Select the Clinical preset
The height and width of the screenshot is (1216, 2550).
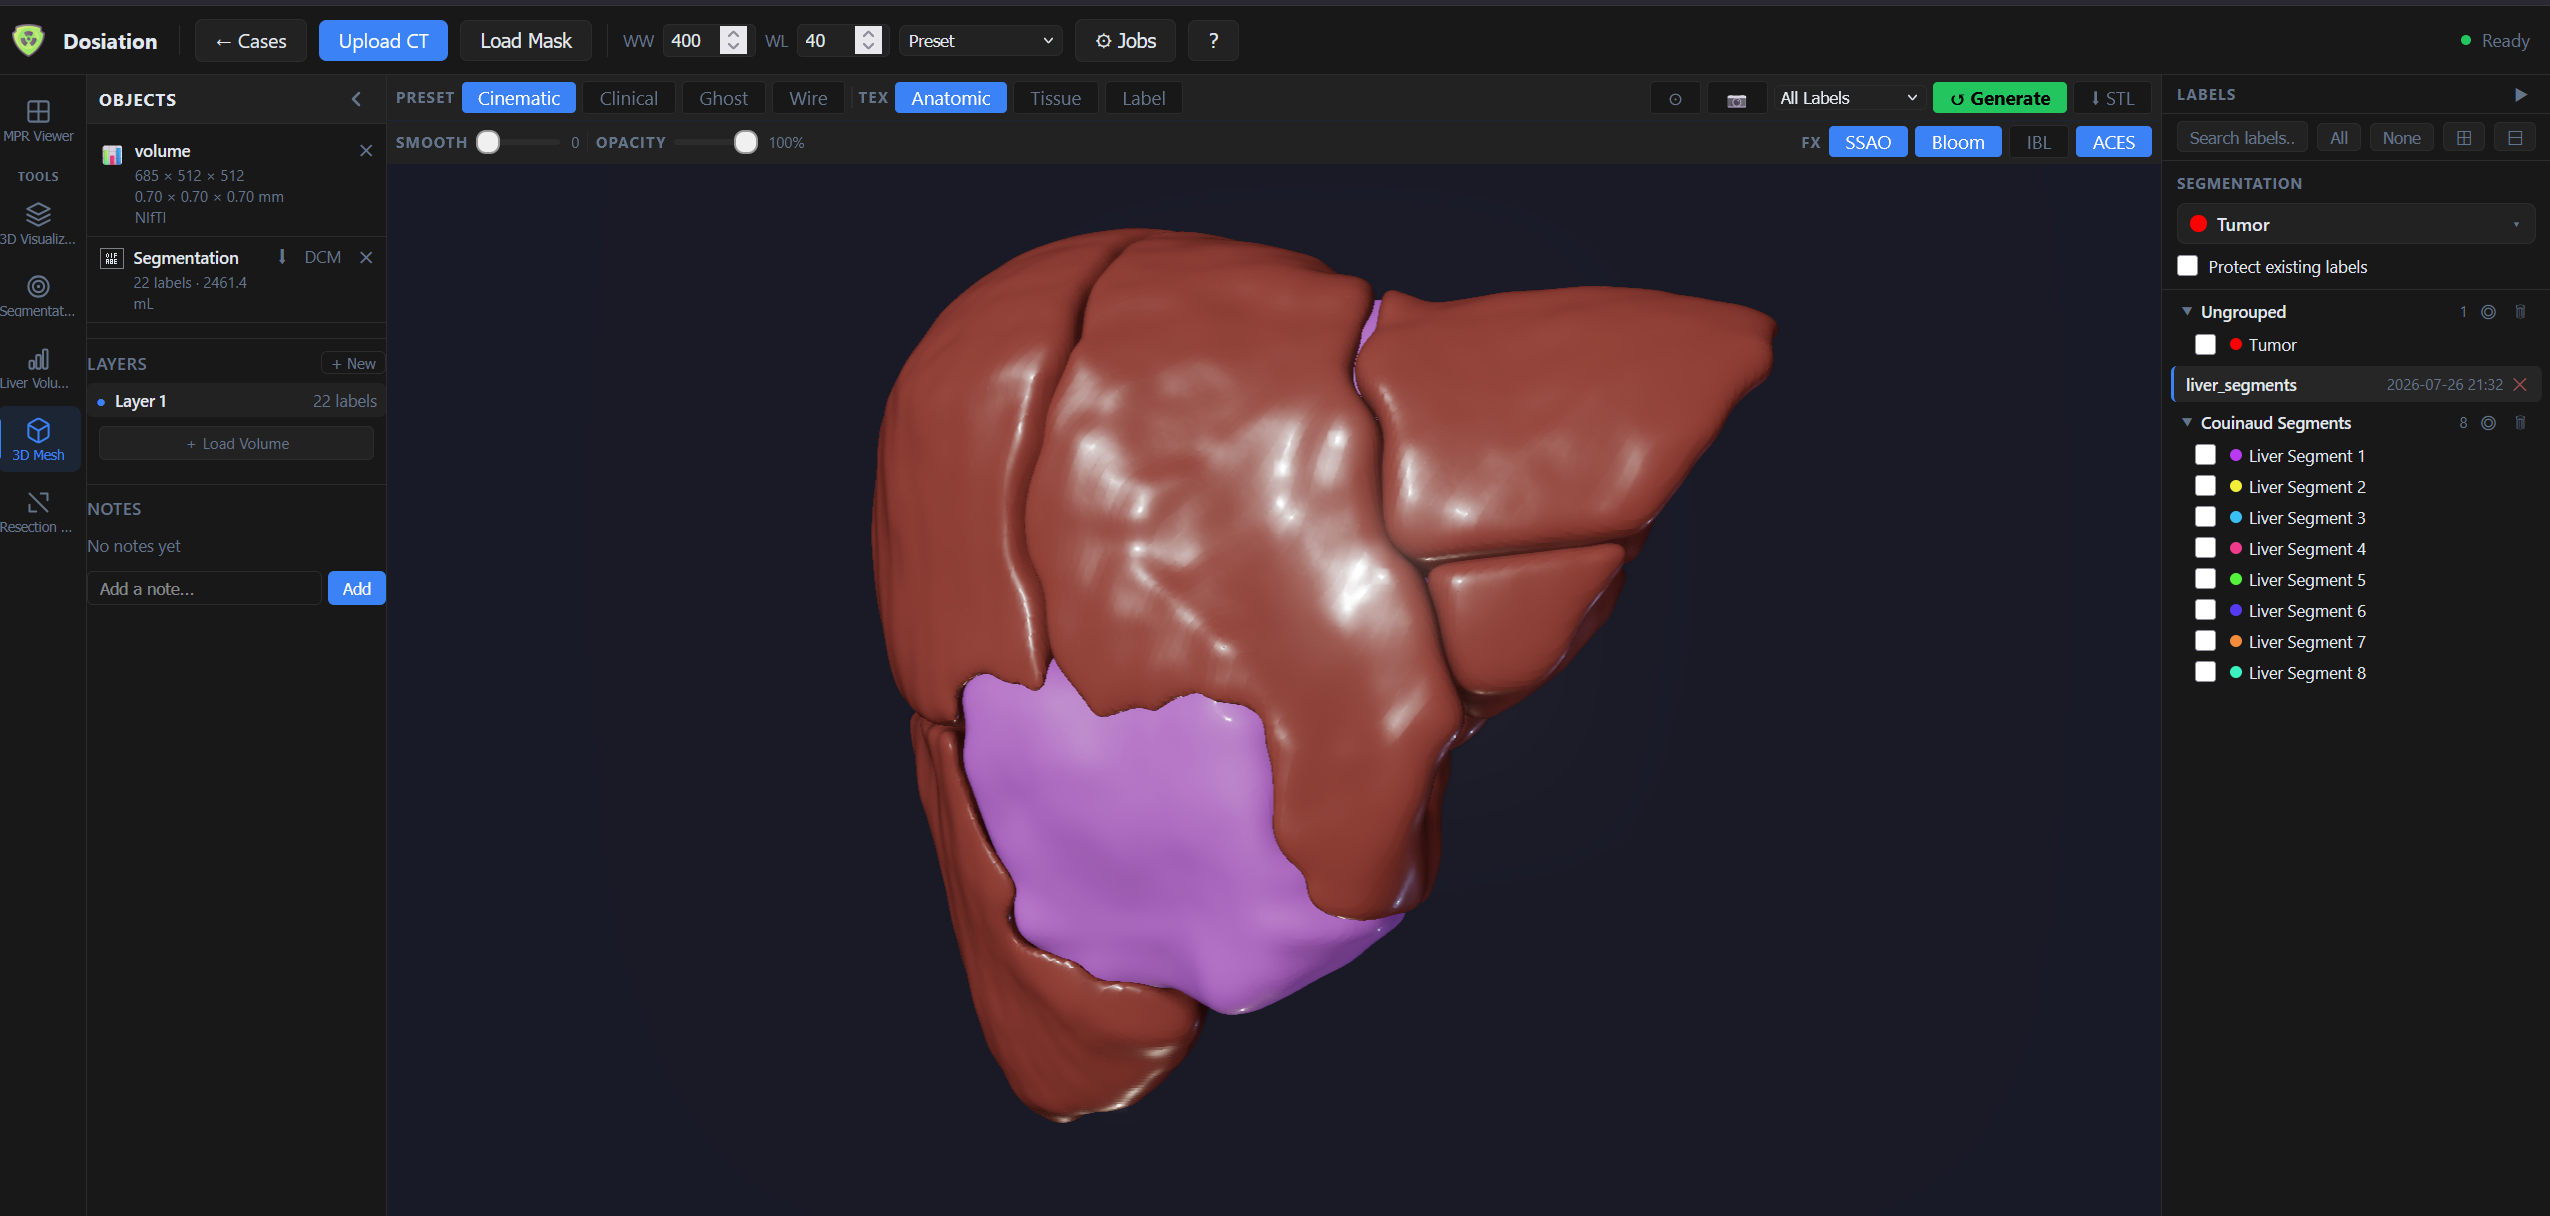(628, 98)
